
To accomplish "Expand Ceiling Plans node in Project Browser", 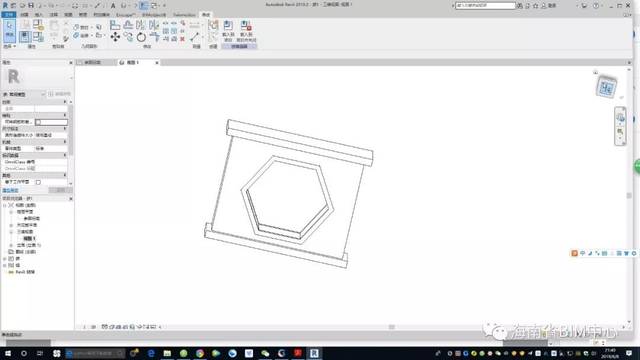I will [x=11, y=225].
